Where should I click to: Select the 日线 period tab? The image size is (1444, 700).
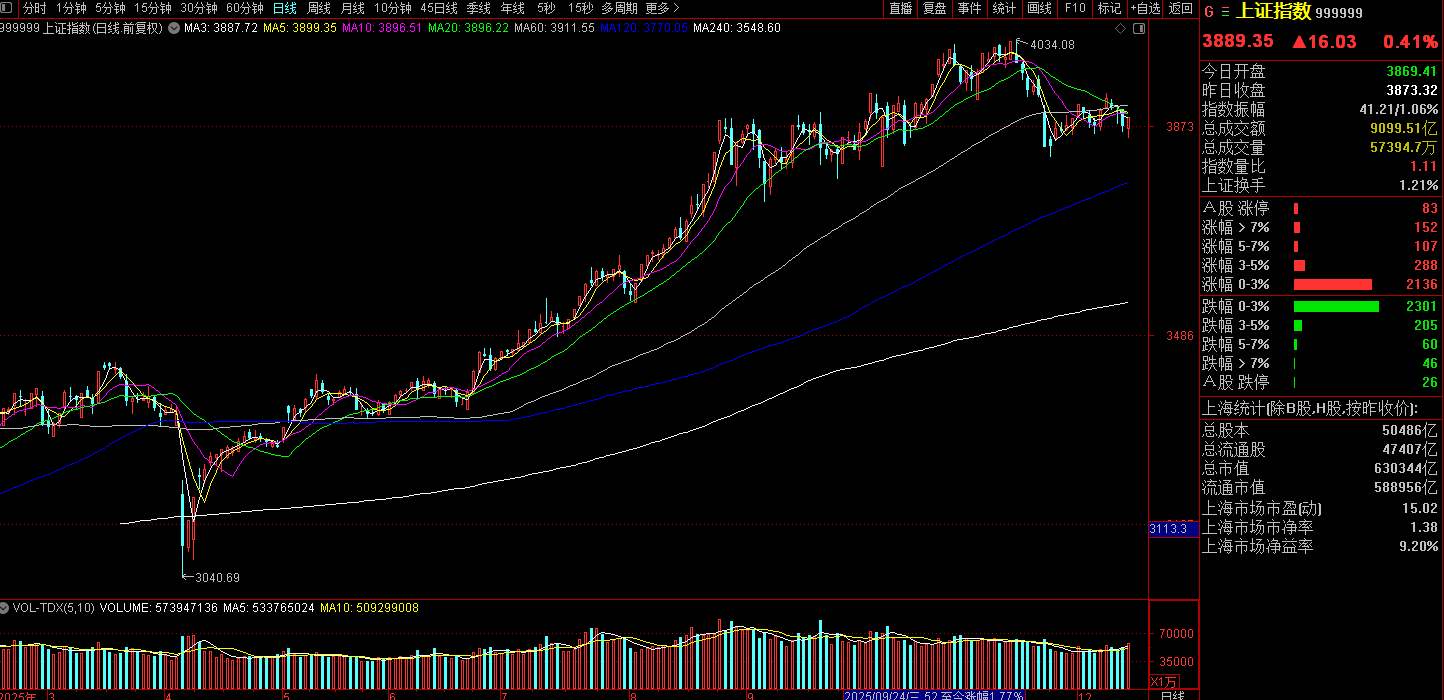pos(285,8)
